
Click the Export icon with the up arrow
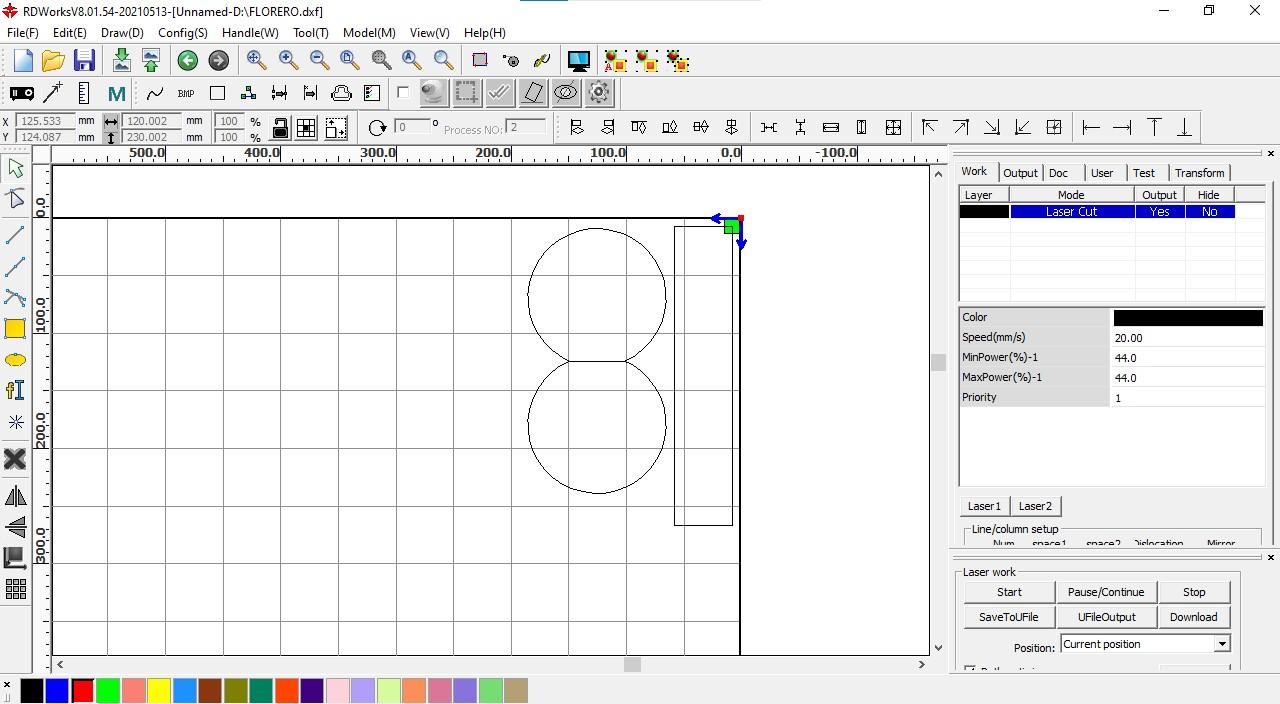pos(151,60)
